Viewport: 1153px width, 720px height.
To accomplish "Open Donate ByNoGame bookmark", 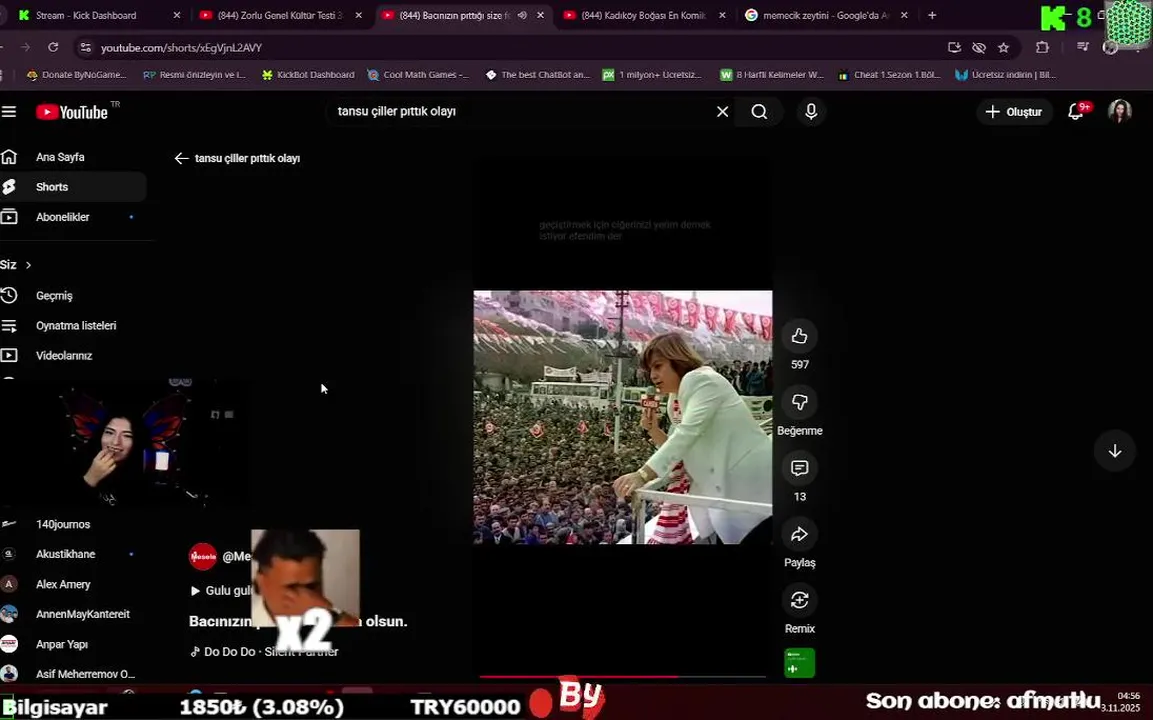I will click(76, 75).
